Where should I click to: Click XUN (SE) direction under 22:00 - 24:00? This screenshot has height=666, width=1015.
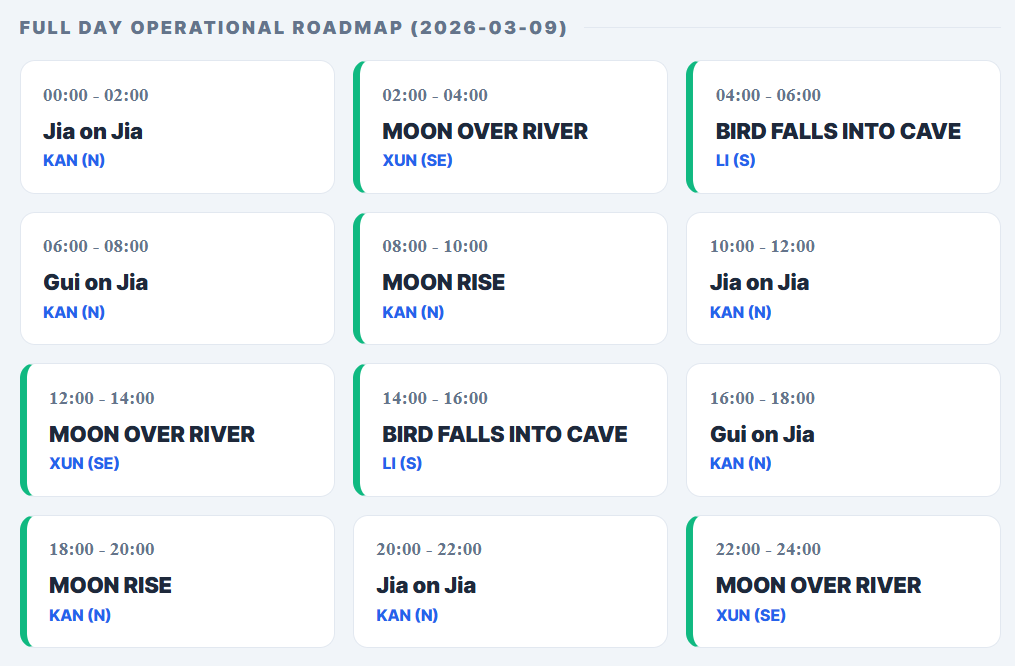[751, 615]
